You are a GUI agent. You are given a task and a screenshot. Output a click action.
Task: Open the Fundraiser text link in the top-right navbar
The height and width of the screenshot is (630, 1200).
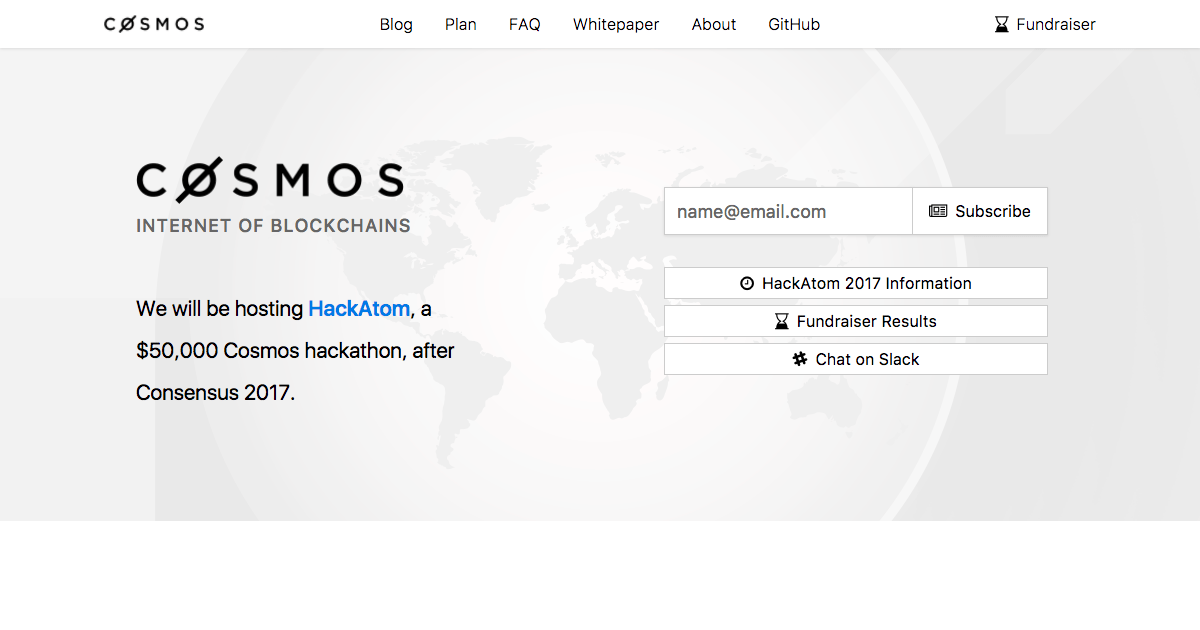click(x=1056, y=24)
